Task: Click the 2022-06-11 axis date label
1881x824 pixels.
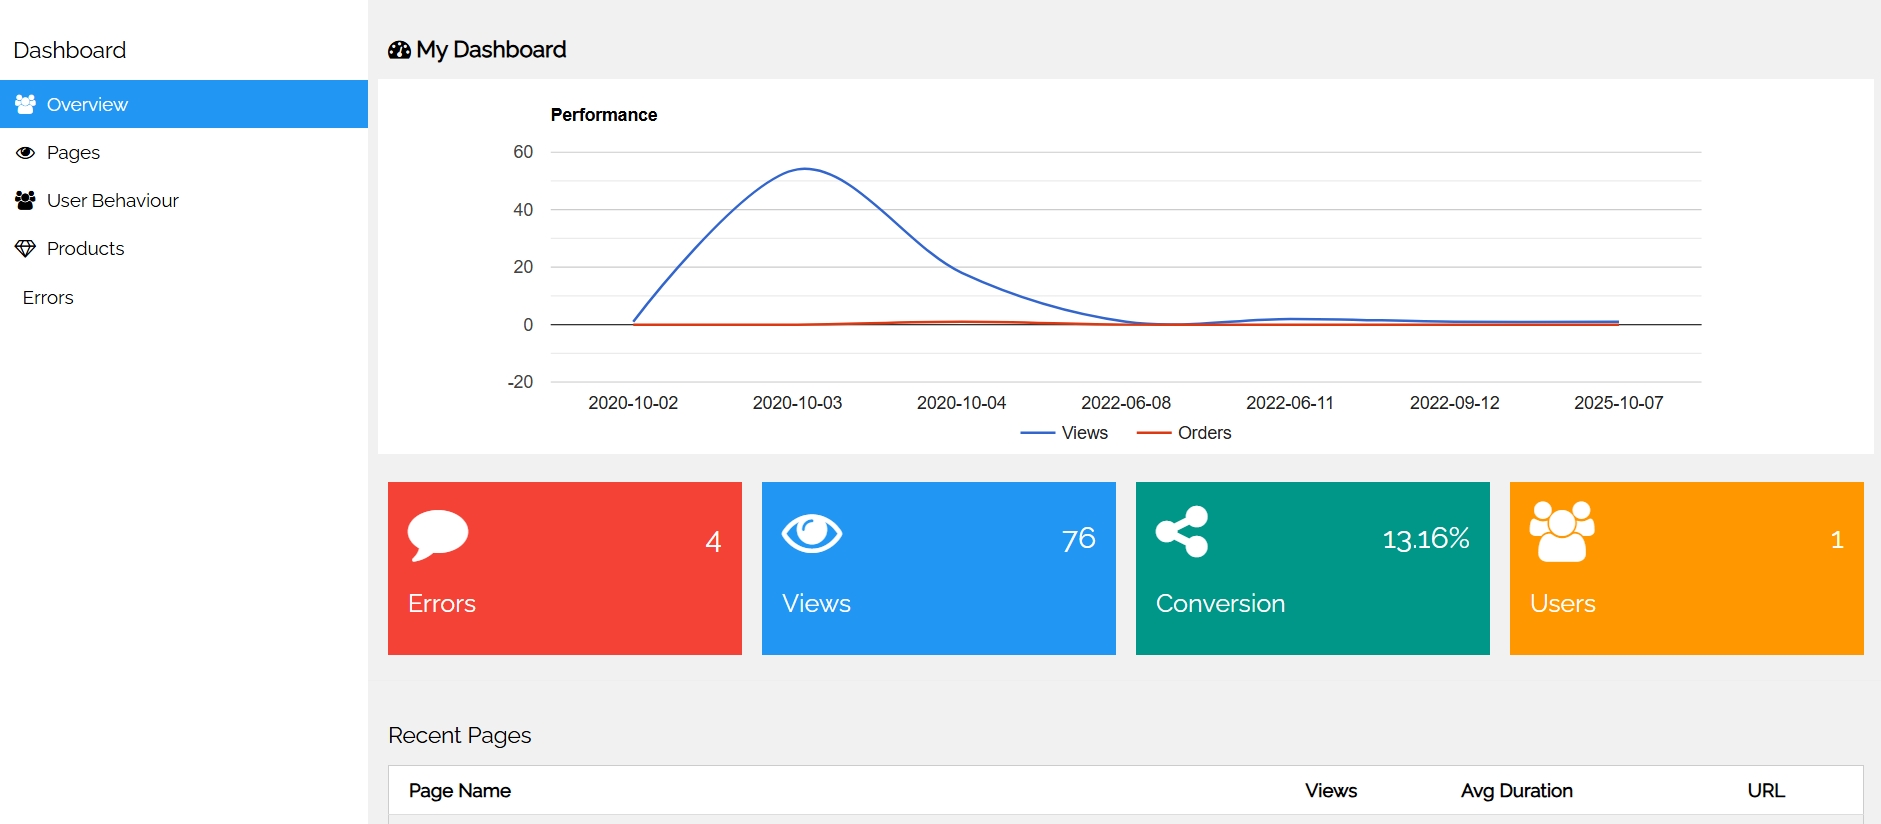Action: (x=1290, y=403)
